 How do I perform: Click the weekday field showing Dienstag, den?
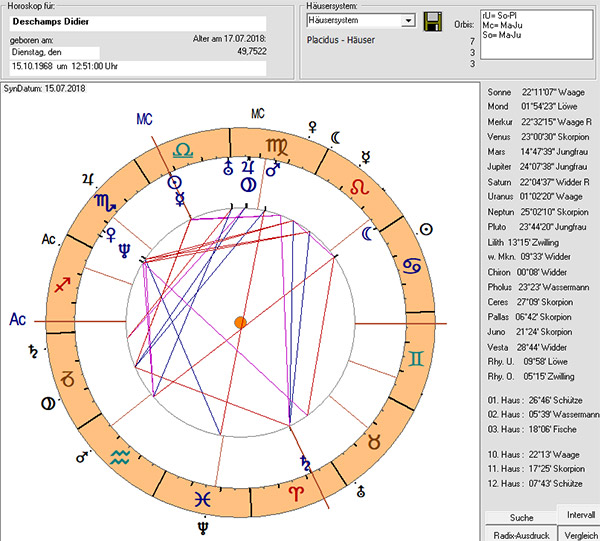(x=55, y=52)
